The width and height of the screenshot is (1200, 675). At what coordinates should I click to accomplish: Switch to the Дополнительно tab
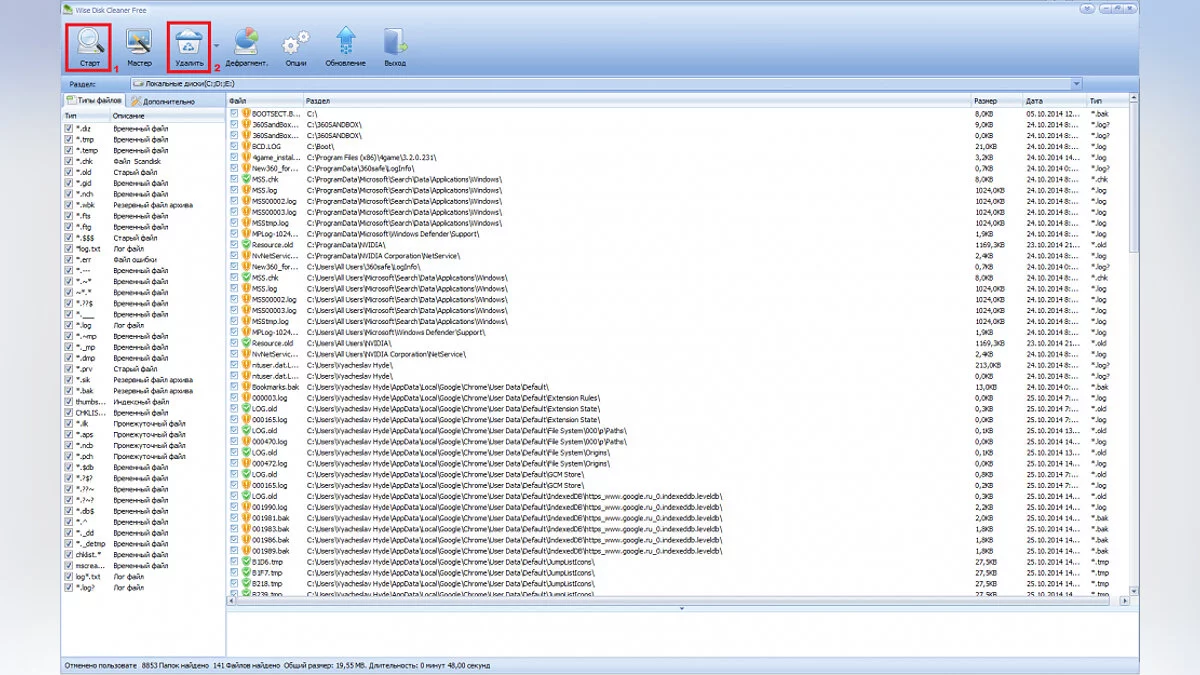pos(163,101)
